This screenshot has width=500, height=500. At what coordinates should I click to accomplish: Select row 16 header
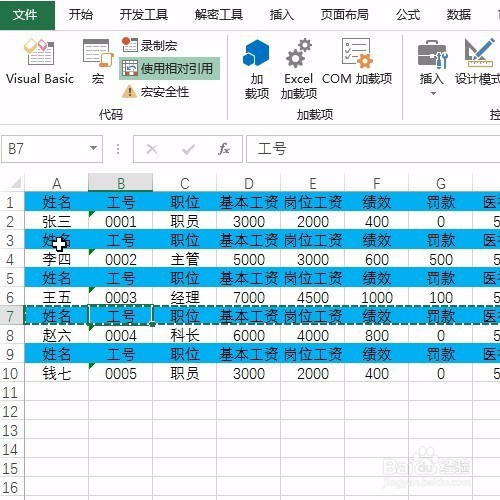point(11,487)
